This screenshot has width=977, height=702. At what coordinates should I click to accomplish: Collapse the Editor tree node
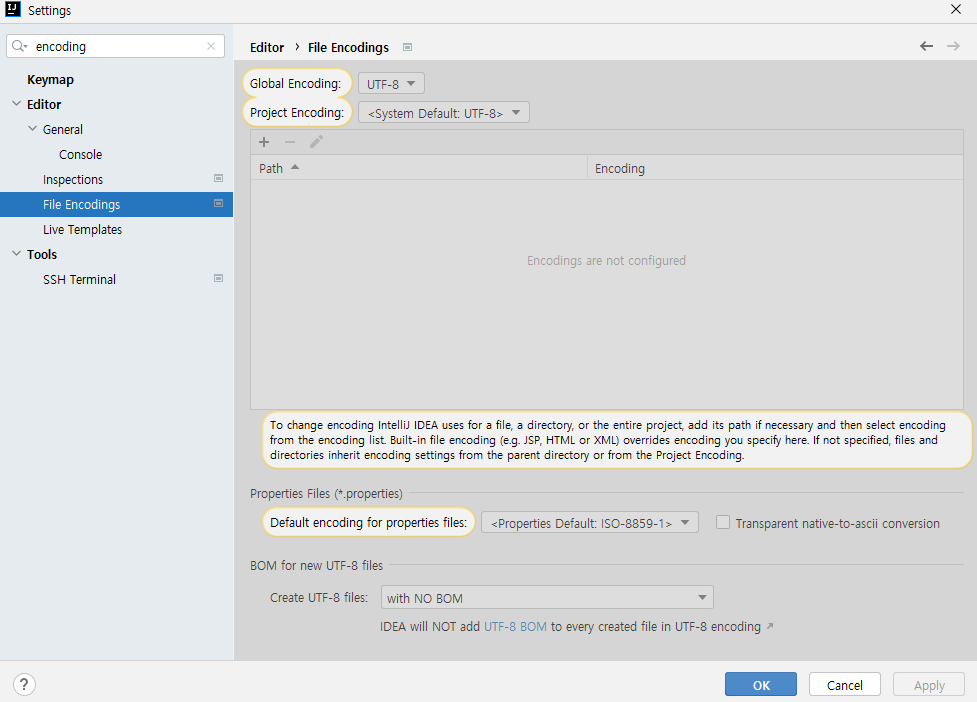(x=17, y=104)
